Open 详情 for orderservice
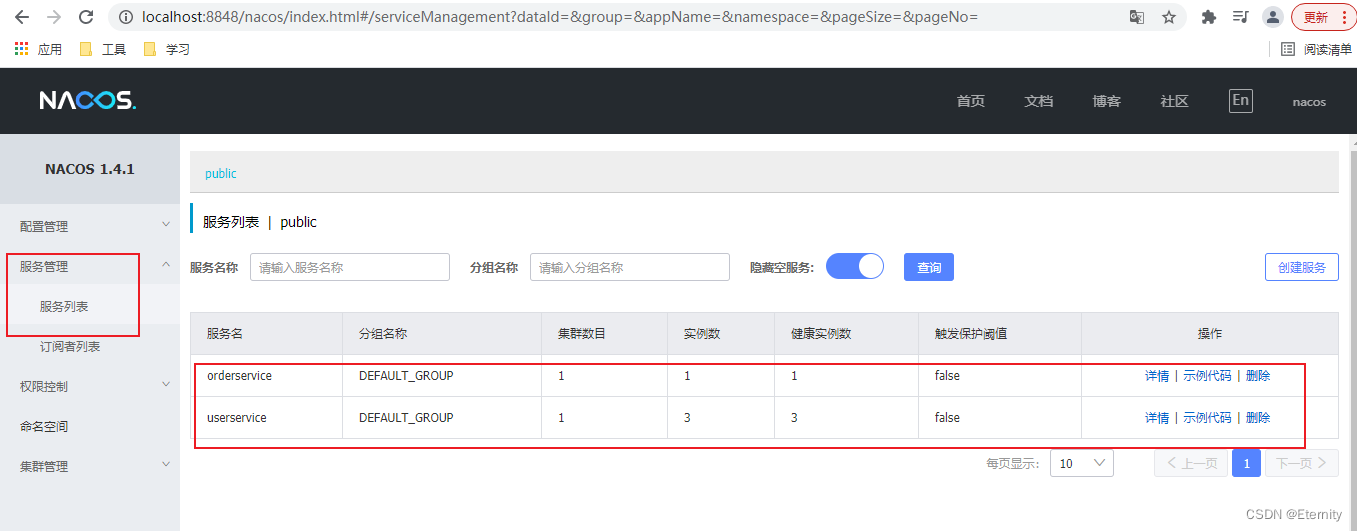Viewport: 1357px width, 531px height. (1157, 376)
